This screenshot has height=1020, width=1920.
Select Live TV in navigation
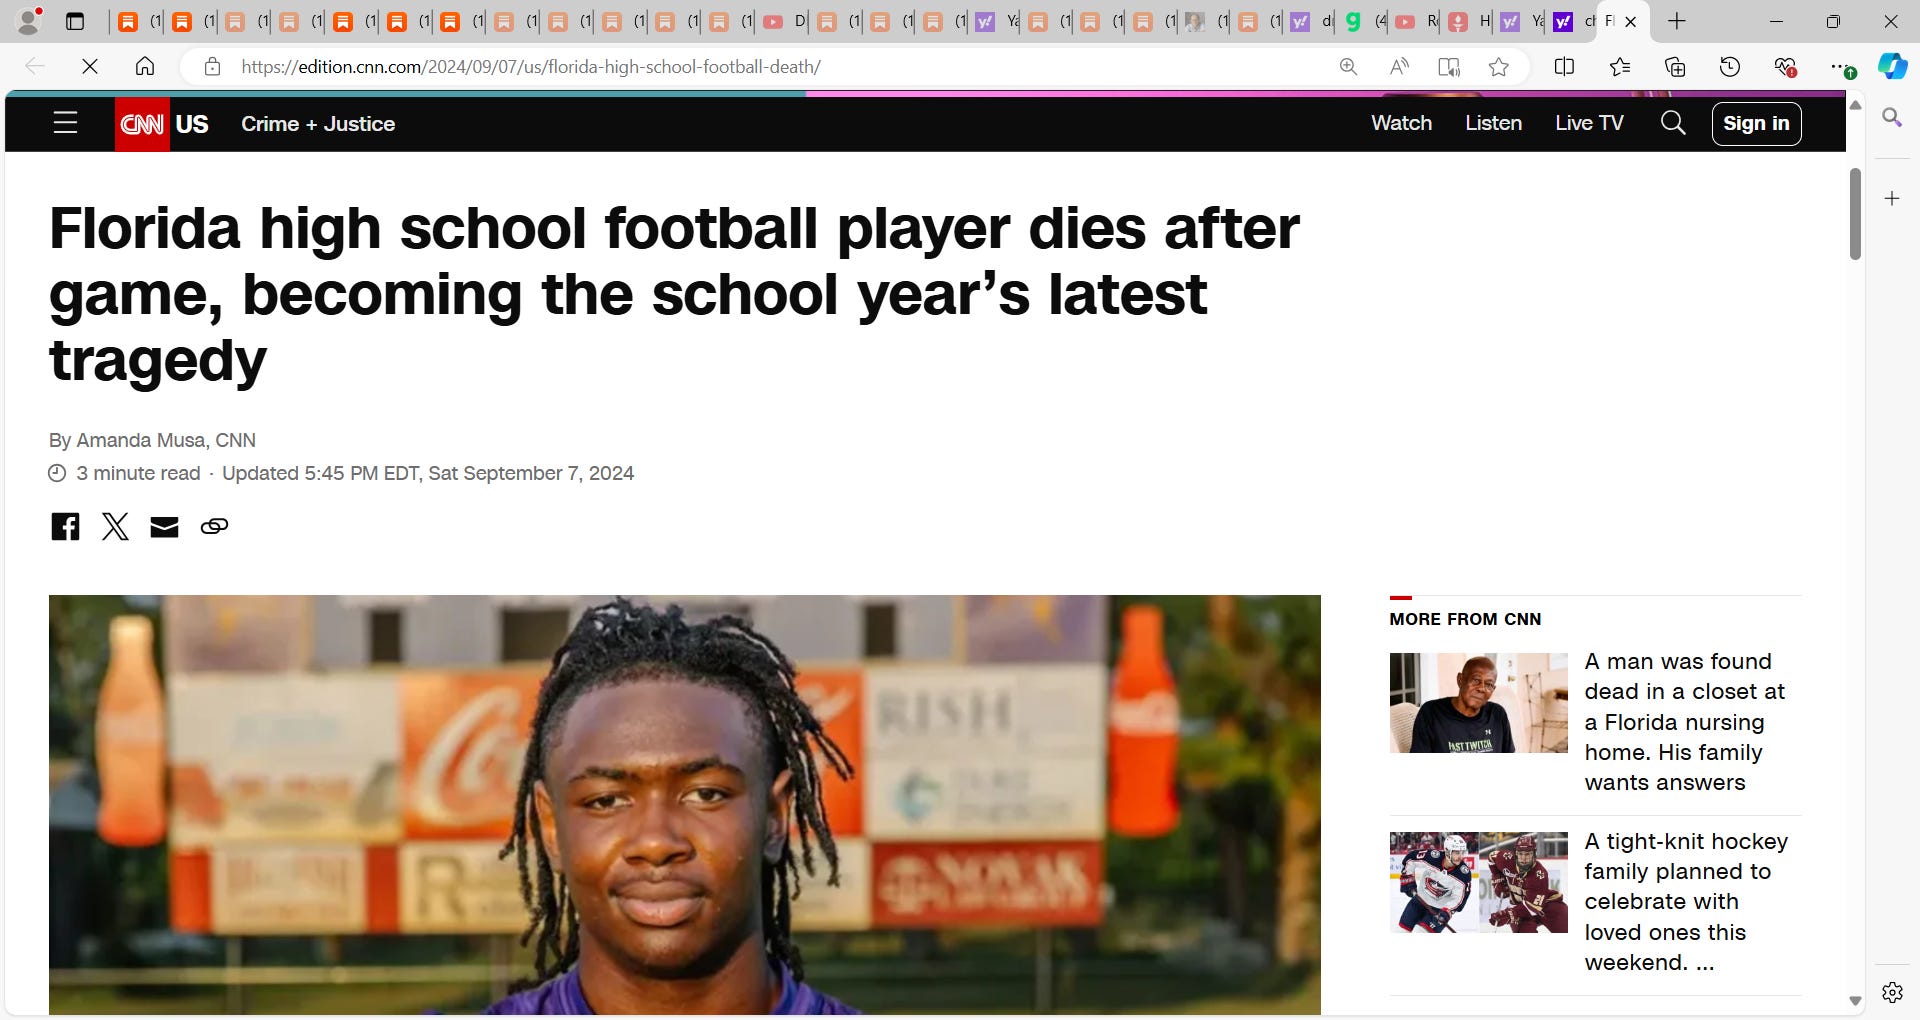1589,123
